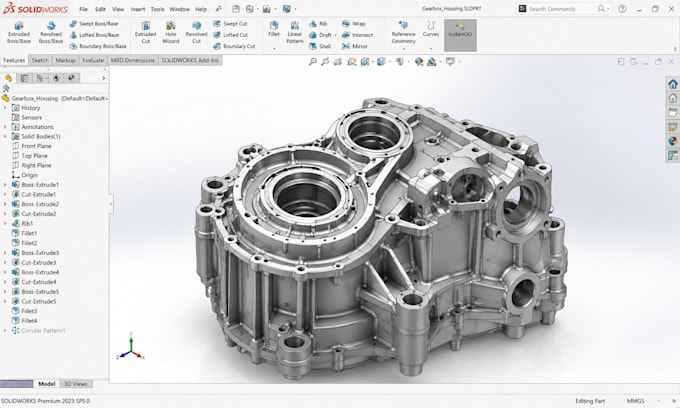Toggle the Instant3D button
Viewport: 680px width, 408px height.
[x=460, y=35]
